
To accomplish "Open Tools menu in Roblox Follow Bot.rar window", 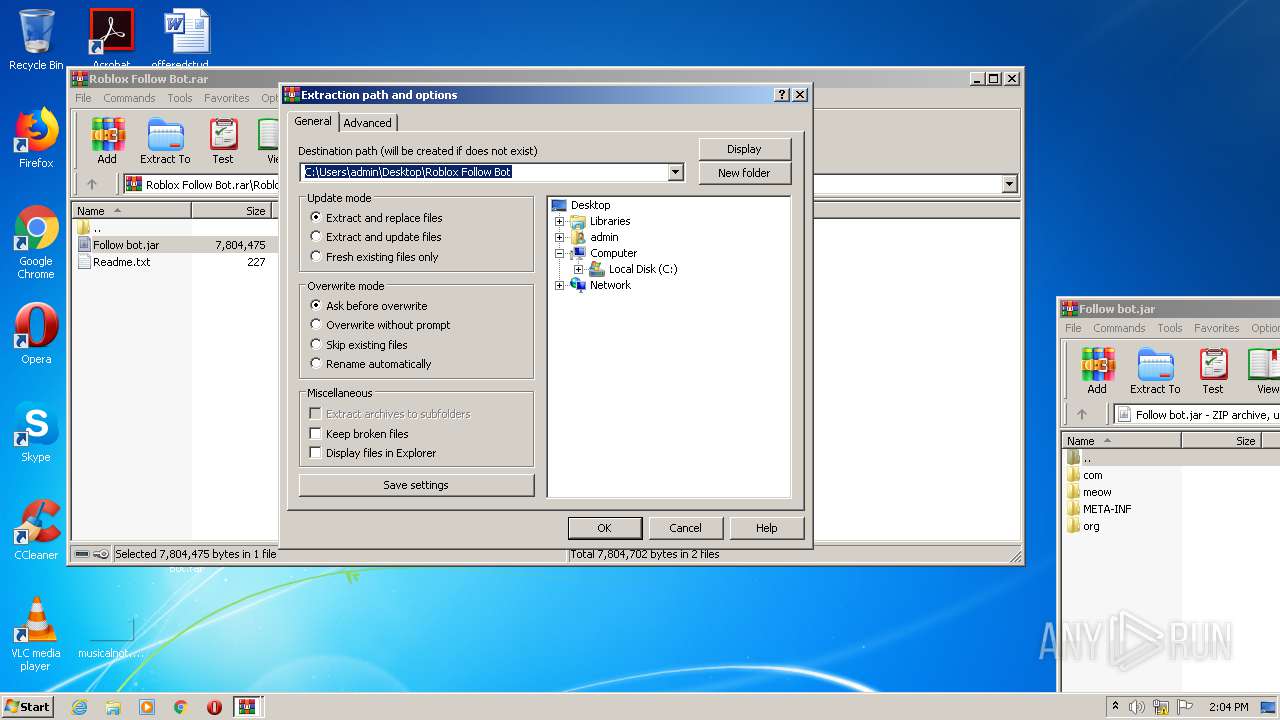I will 180,98.
